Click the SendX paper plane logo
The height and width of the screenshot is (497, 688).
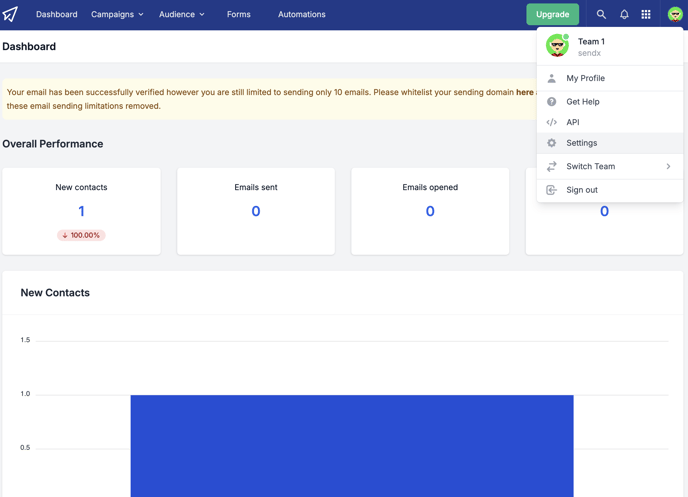click(10, 14)
